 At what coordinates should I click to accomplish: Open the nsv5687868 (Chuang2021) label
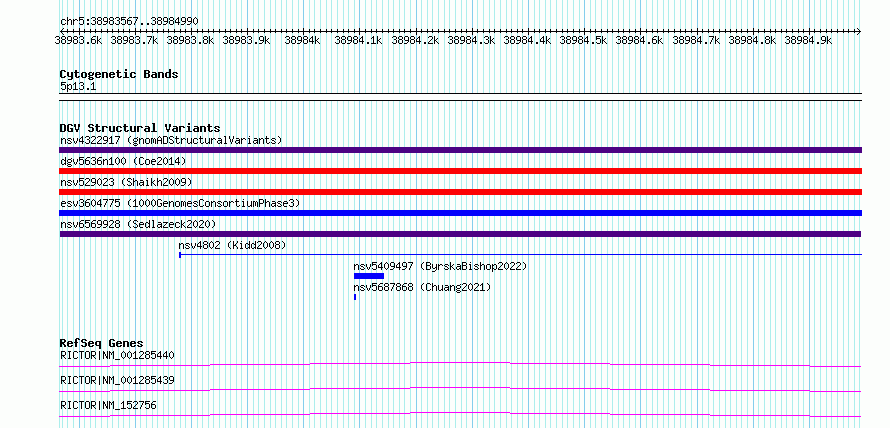pyautogui.click(x=422, y=287)
